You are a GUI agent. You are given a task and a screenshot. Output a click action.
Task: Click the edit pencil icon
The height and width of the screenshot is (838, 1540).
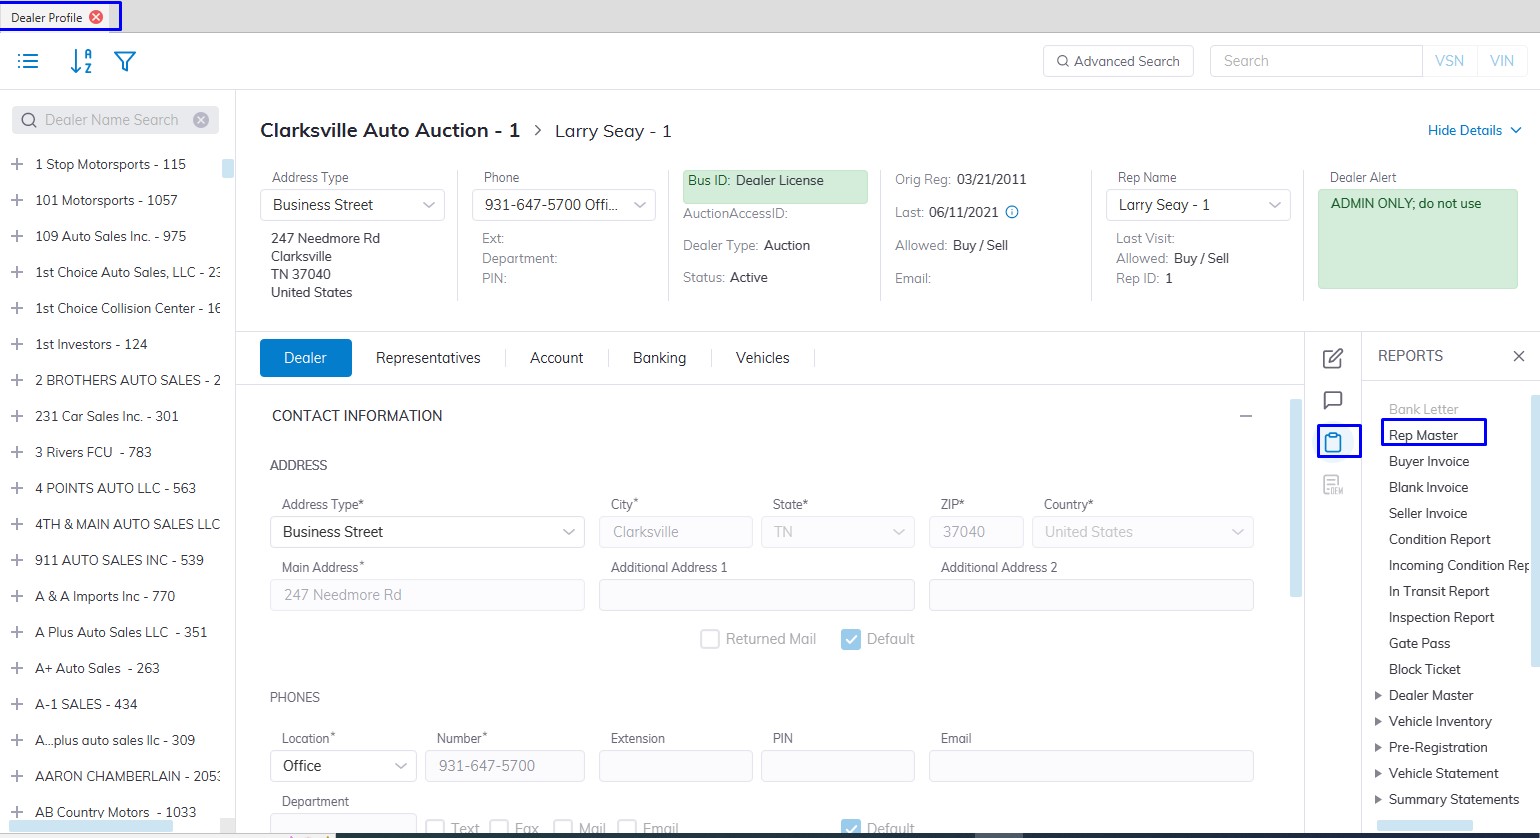[1332, 359]
